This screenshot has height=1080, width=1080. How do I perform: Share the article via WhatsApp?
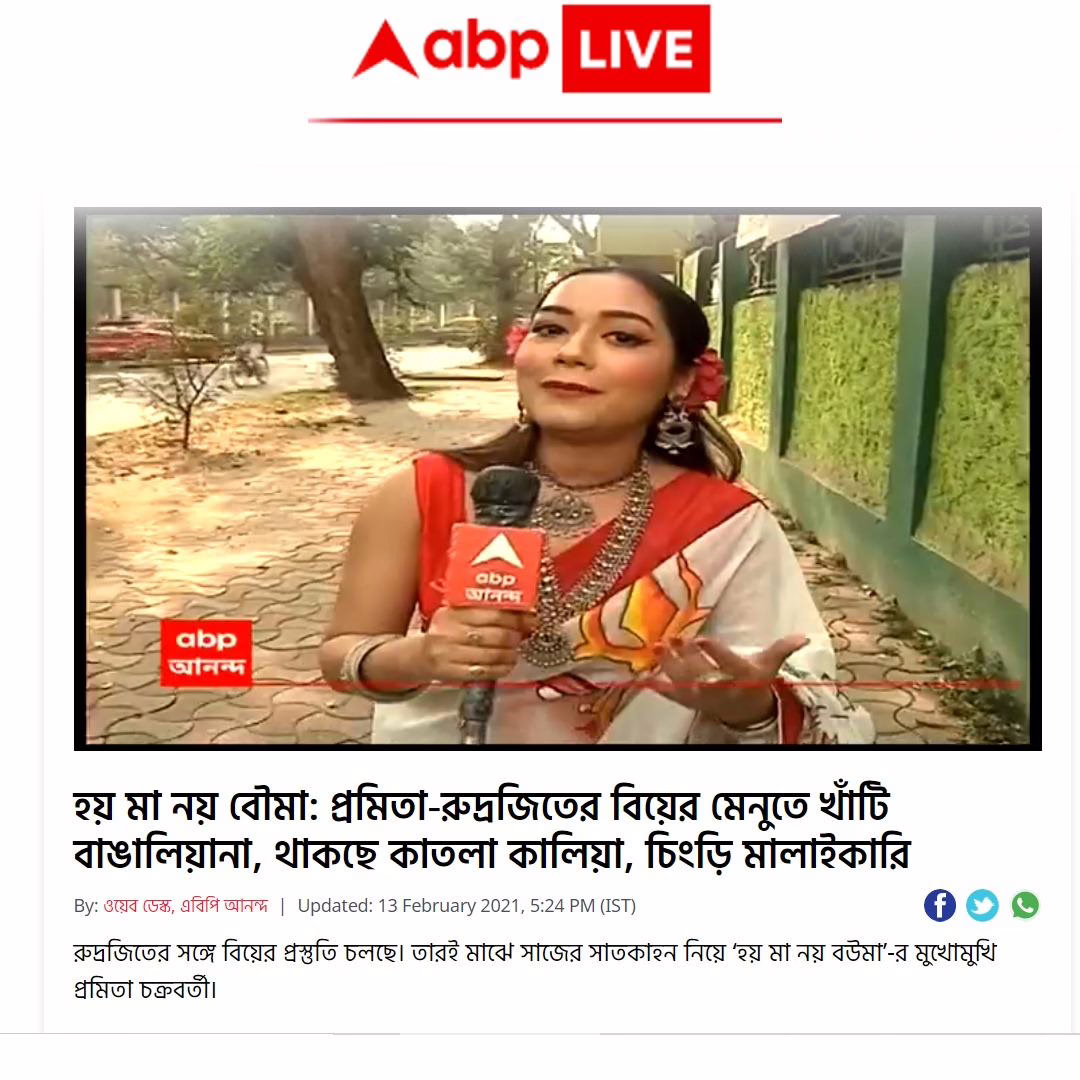tap(1025, 905)
